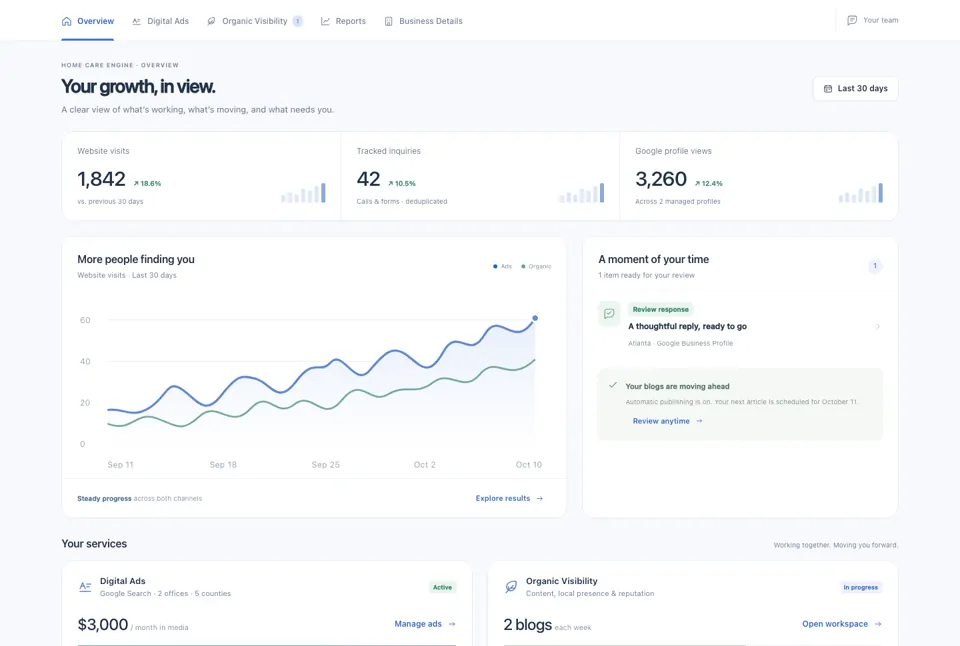This screenshot has height=646, width=960.
Task: Open the Business Details tab
Action: click(423, 21)
